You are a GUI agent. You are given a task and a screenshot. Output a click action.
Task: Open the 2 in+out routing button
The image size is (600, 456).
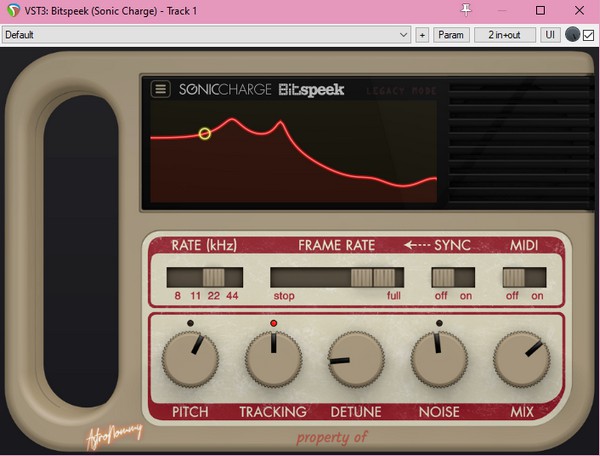click(x=504, y=35)
